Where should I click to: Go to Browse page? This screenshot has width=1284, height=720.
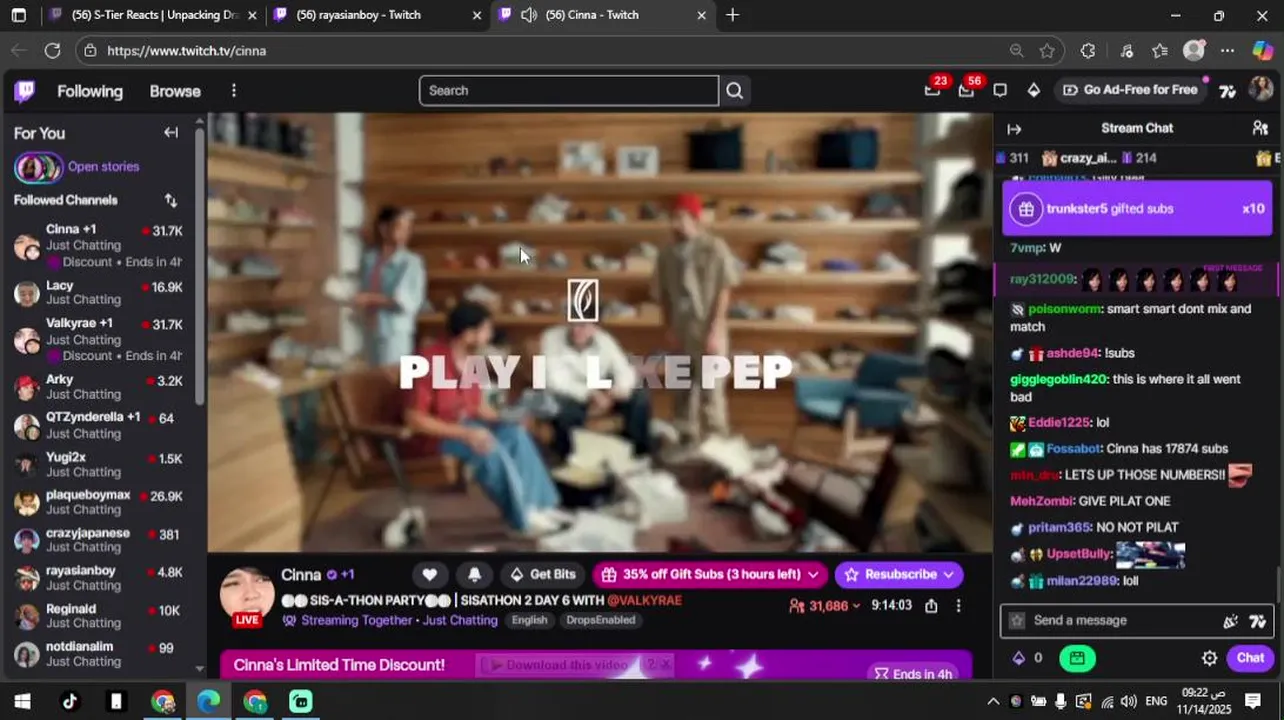(175, 91)
